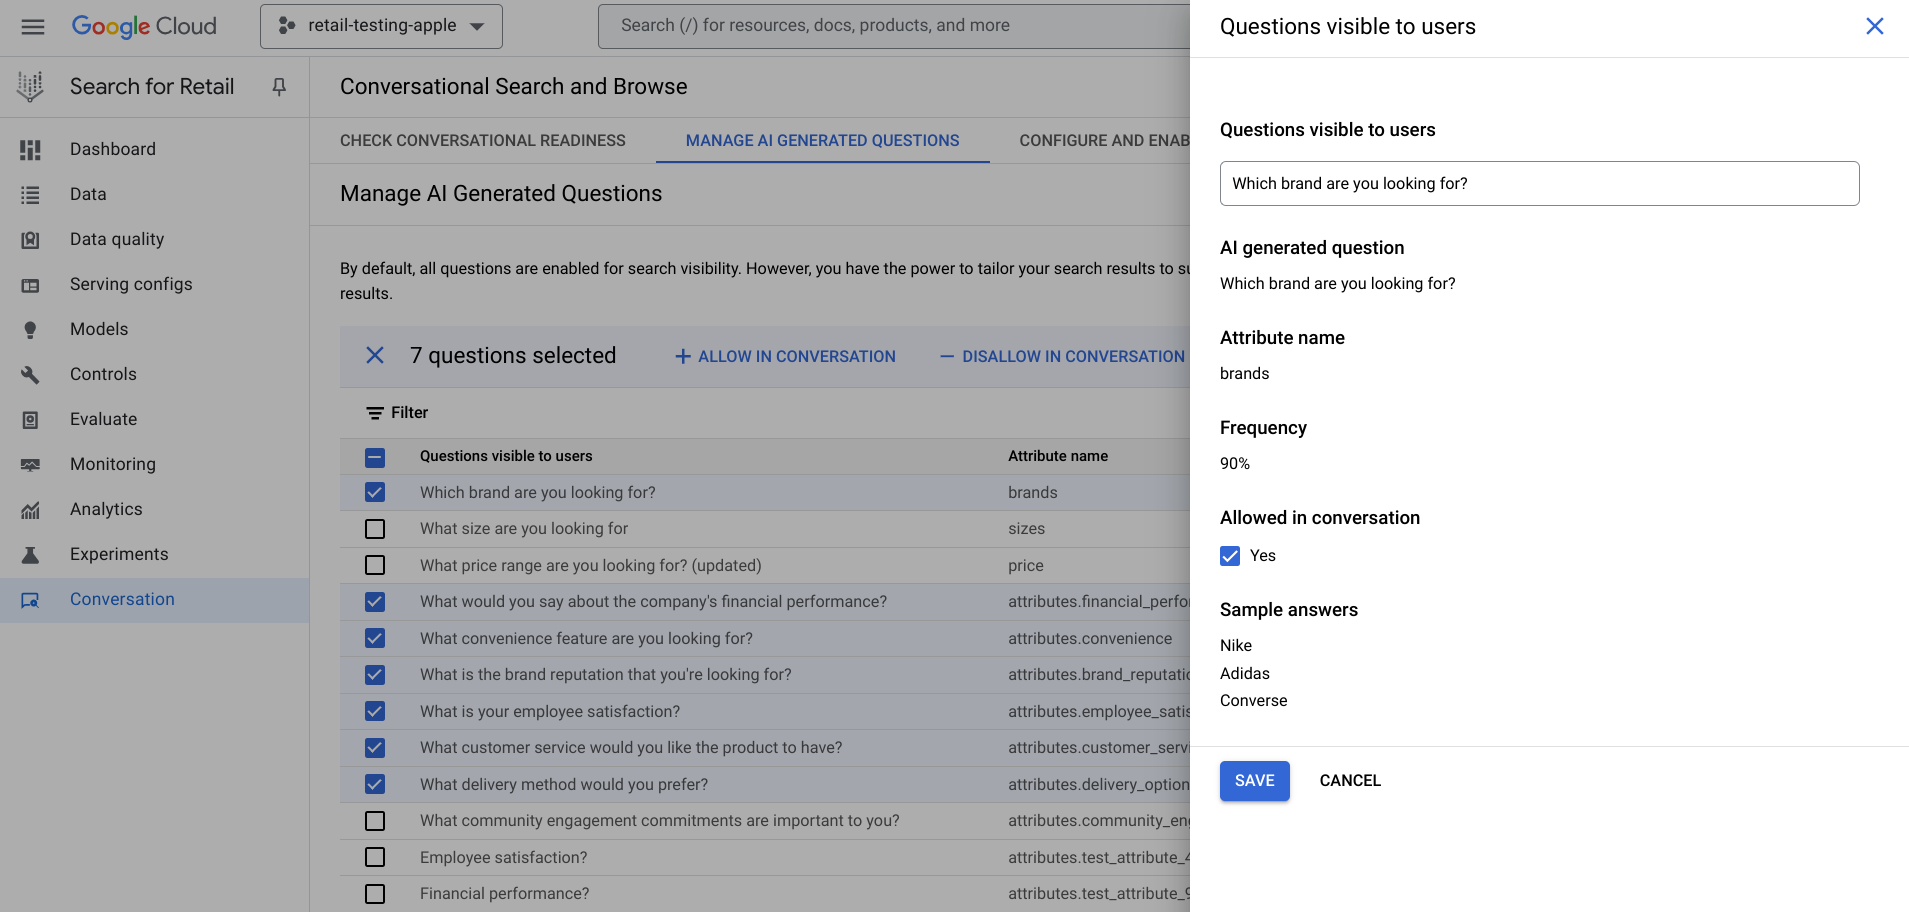Disable the Yes checkbox under Allowed in conversation
Image resolution: width=1909 pixels, height=912 pixels.
pos(1229,556)
